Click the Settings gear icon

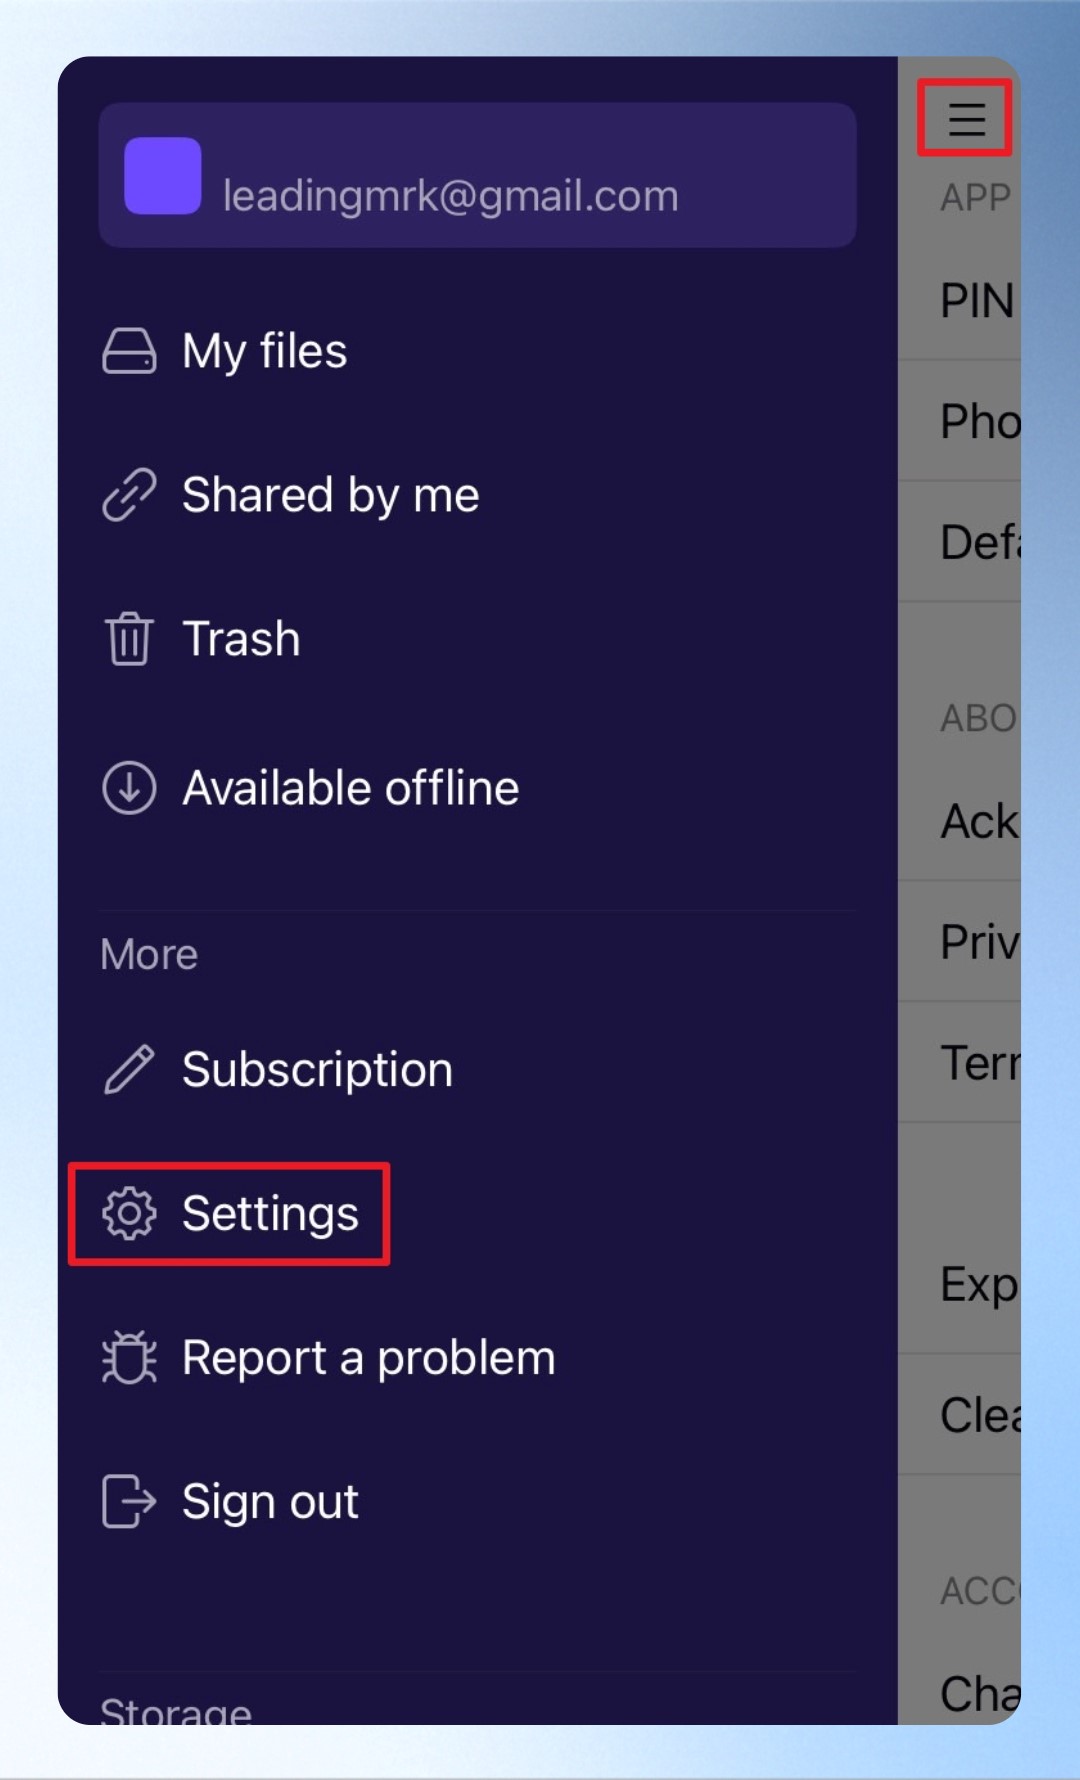[129, 1214]
